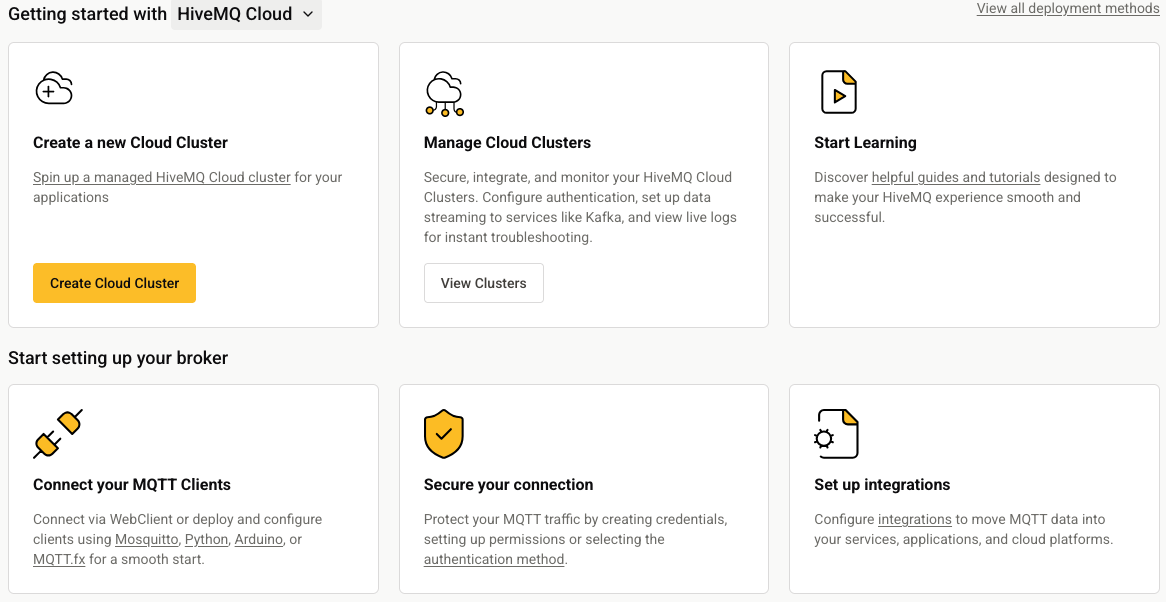Open the authentication method link
This screenshot has height=602, width=1166.
tap(494, 559)
